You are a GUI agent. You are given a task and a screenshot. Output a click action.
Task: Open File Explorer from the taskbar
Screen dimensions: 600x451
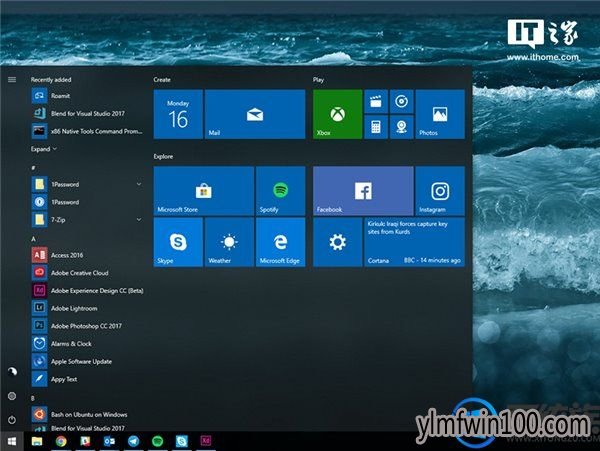pyautogui.click(x=37, y=441)
